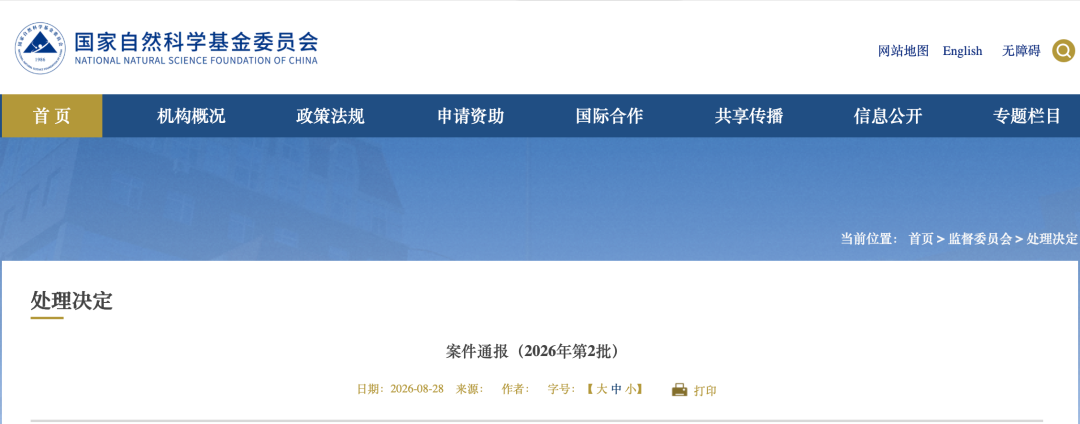
Task: Click the 来源 label
Action: [469, 389]
